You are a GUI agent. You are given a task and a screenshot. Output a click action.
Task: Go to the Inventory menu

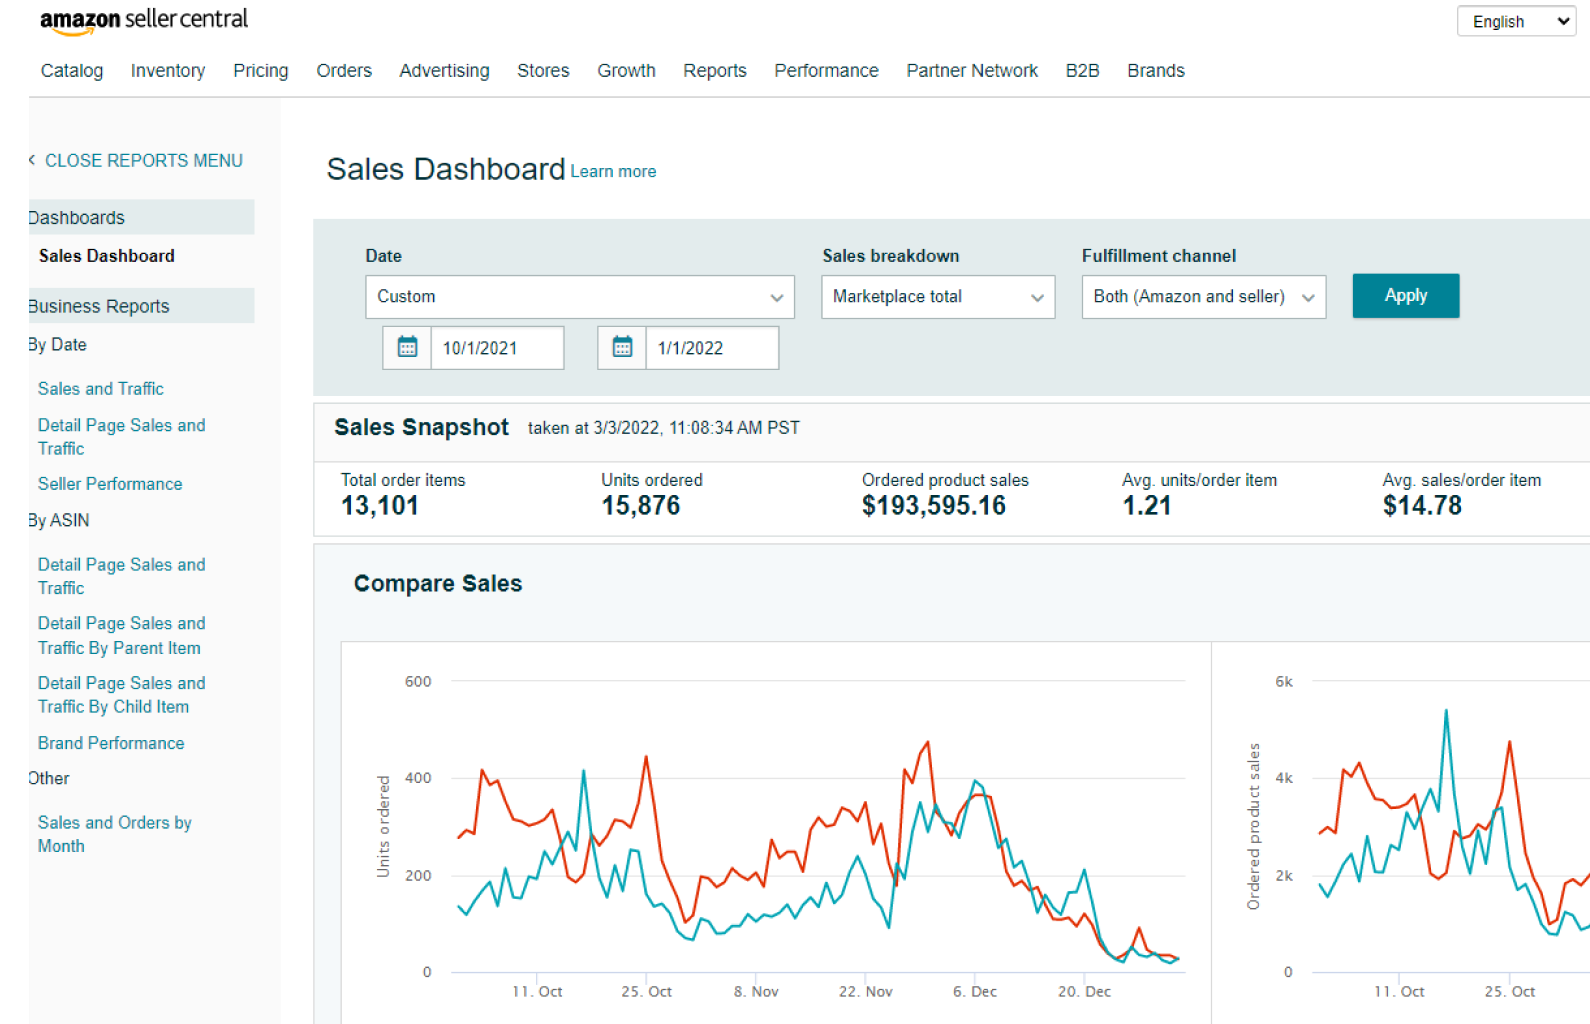click(x=168, y=71)
